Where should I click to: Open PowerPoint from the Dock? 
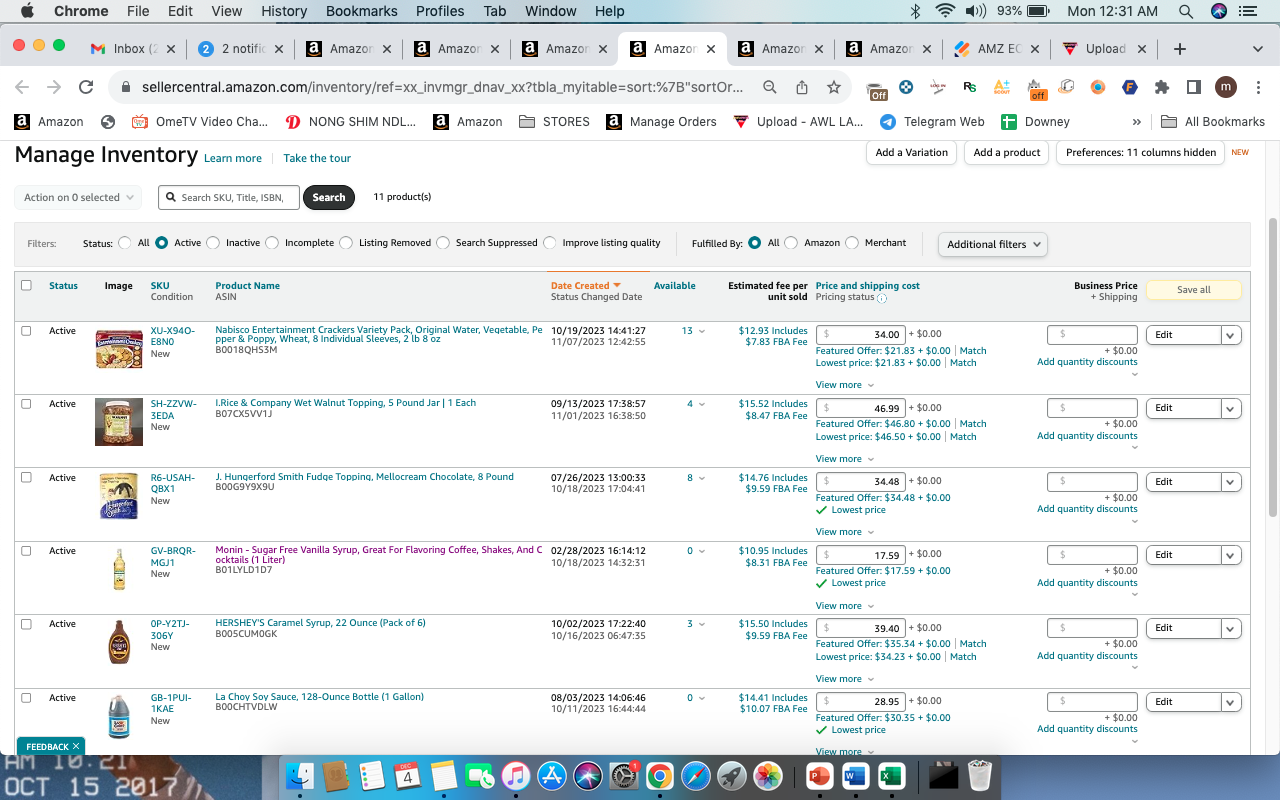click(819, 775)
